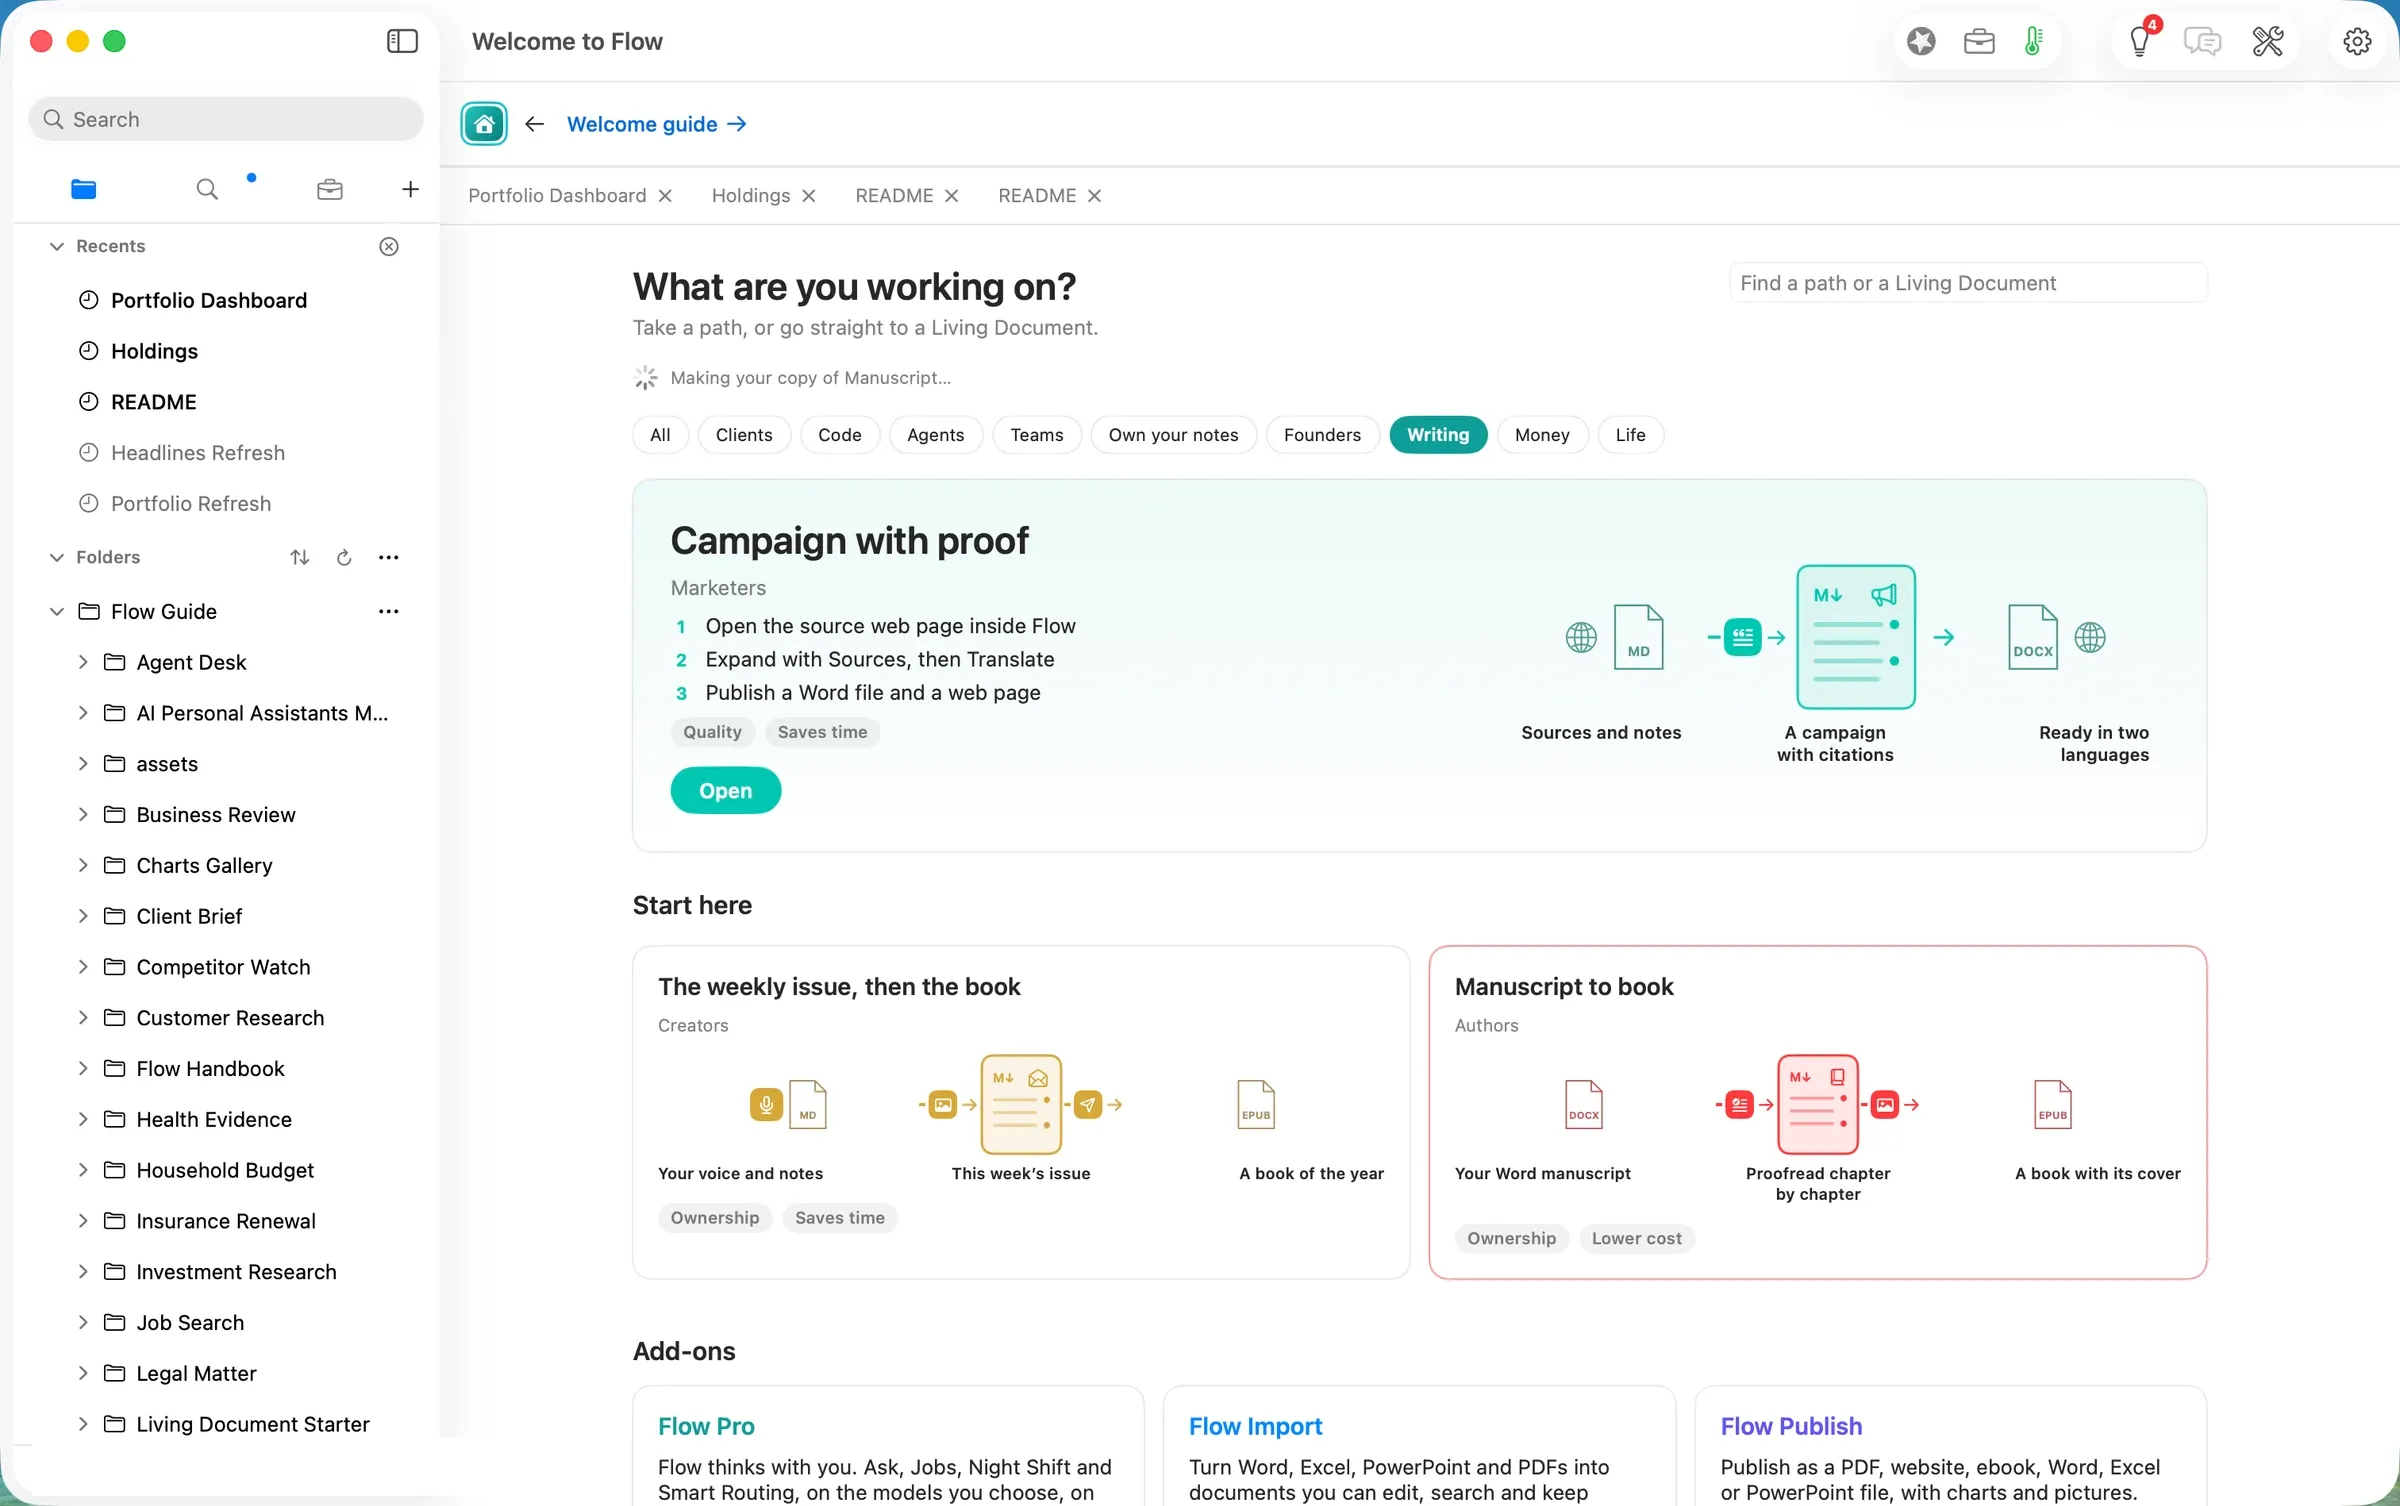
Task: Open the Campaign with proof path
Action: 726,790
